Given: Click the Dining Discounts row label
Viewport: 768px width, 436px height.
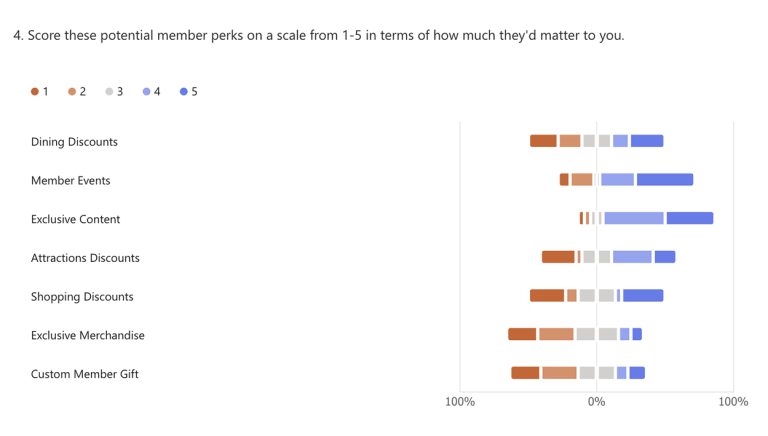Looking at the screenshot, I should [x=74, y=142].
